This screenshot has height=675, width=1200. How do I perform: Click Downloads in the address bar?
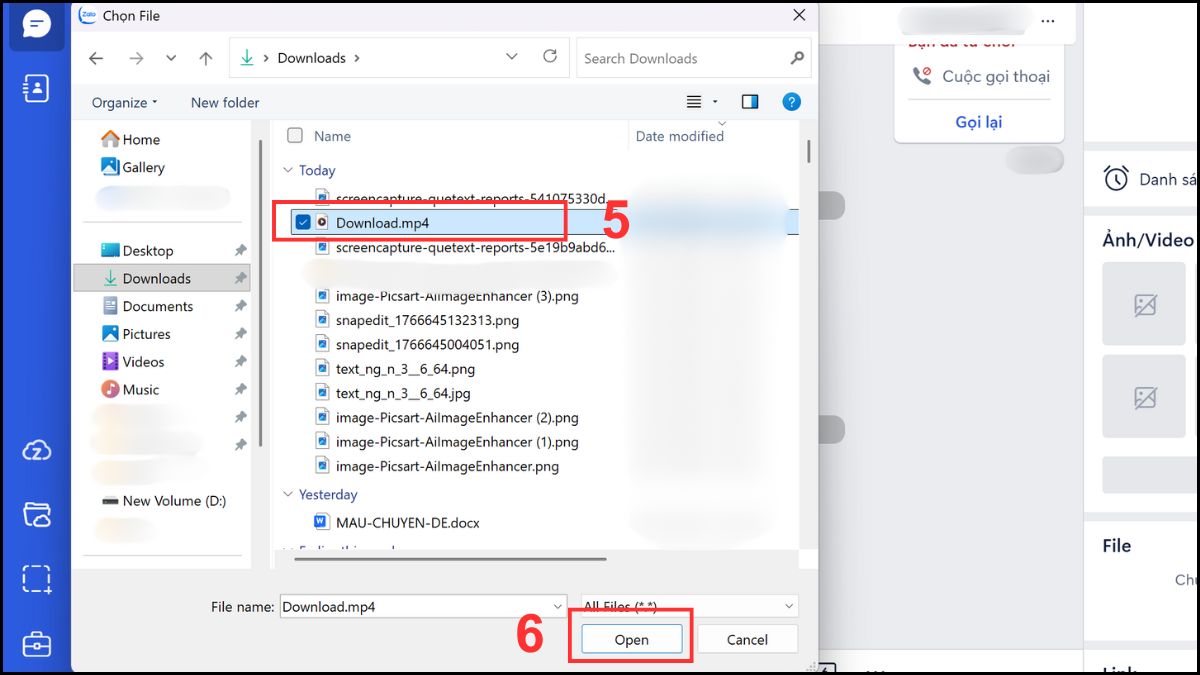(x=311, y=58)
